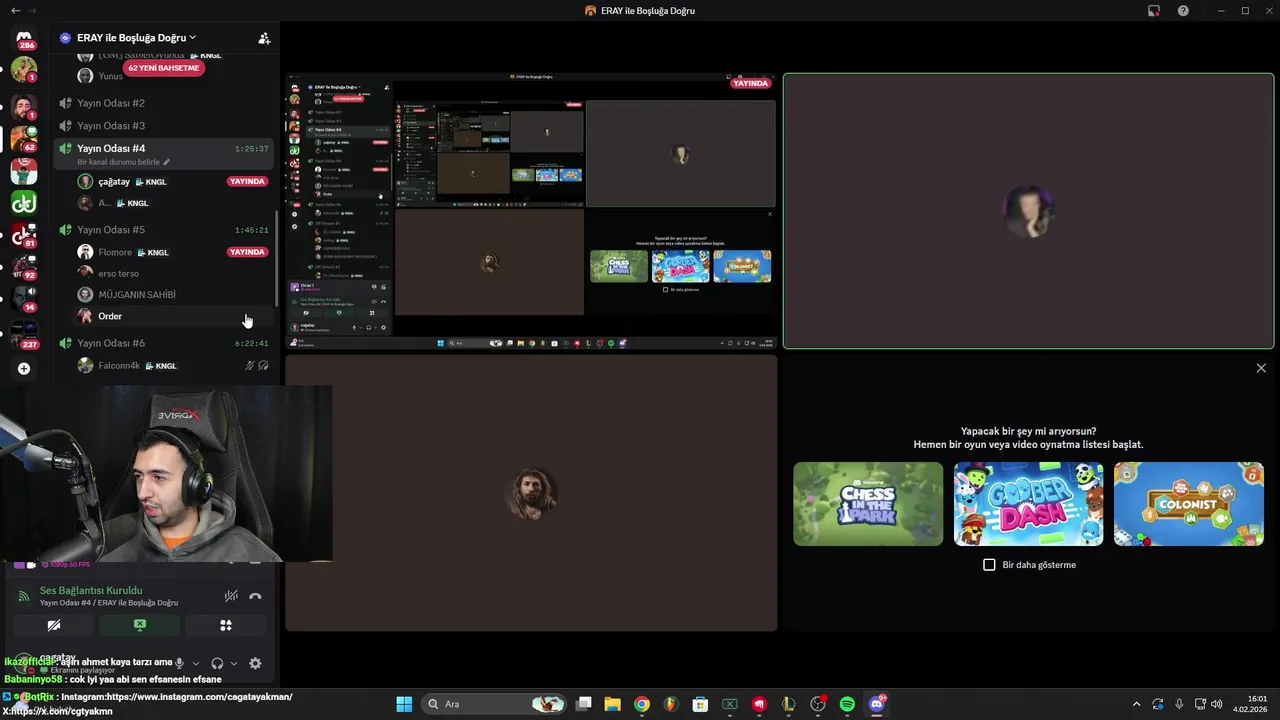Focus the large screen share stream tile
The image size is (1280, 720).
tap(531, 211)
